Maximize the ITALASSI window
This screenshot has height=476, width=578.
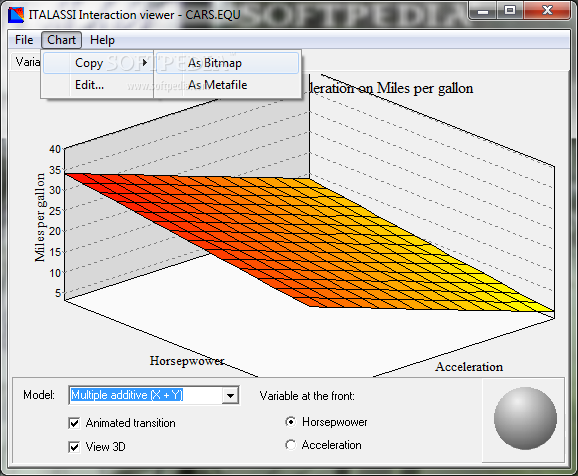coord(510,11)
